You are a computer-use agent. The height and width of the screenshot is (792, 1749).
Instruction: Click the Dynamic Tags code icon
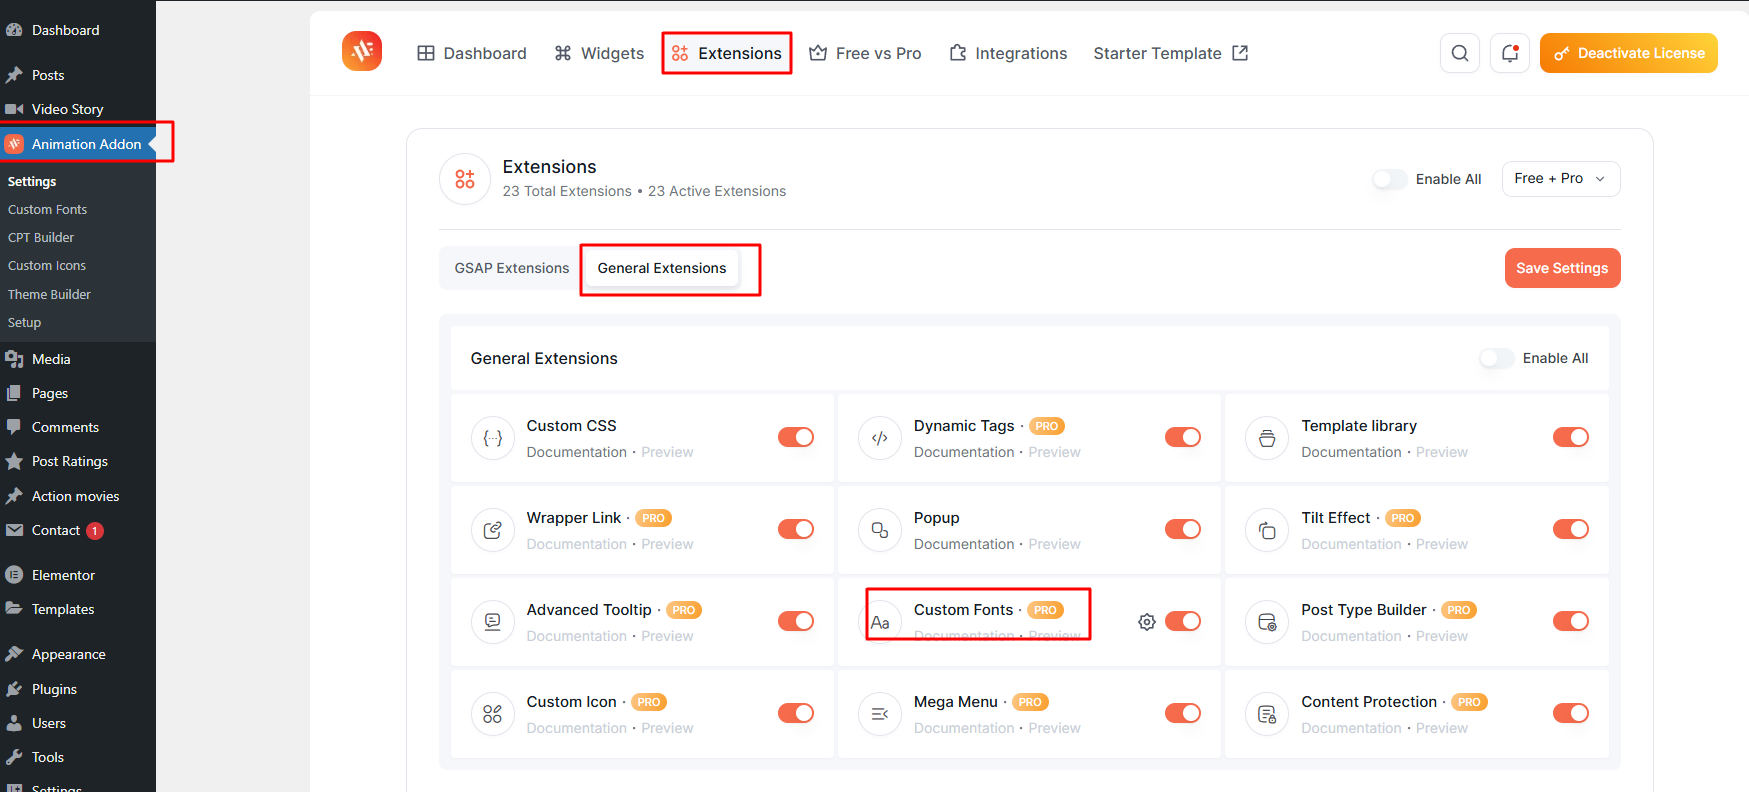tap(880, 438)
